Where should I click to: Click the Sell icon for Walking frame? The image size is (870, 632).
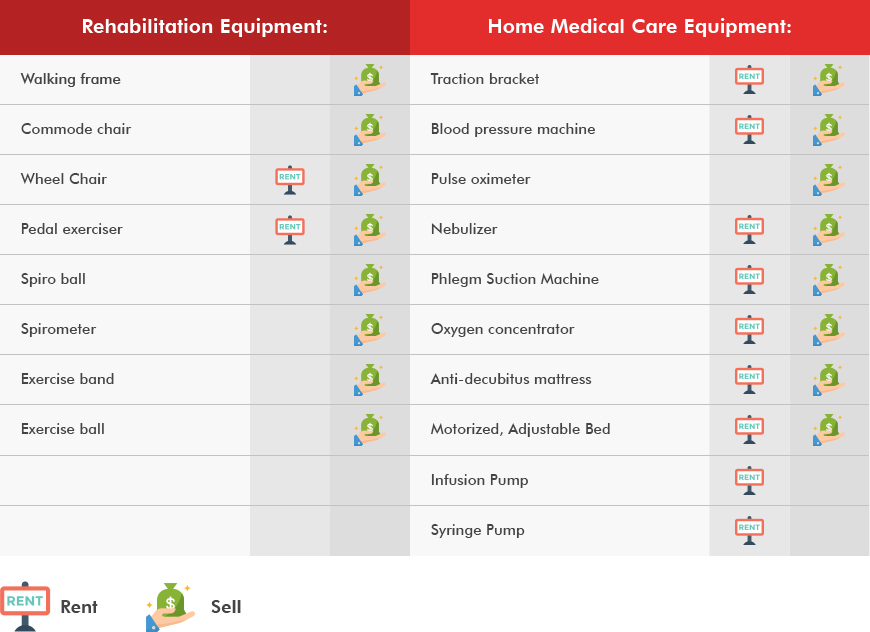[x=369, y=80]
